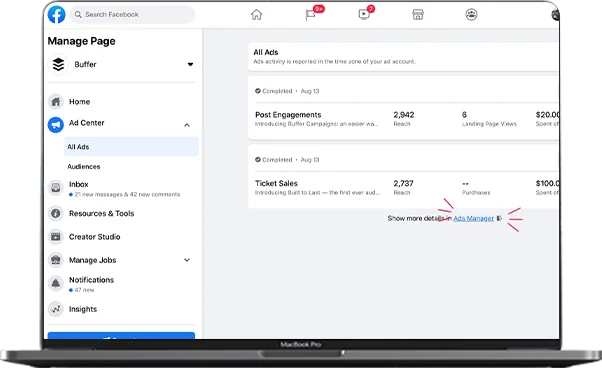This screenshot has width=602, height=368.
Task: Open the Groups icon in top bar
Action: [x=471, y=15]
